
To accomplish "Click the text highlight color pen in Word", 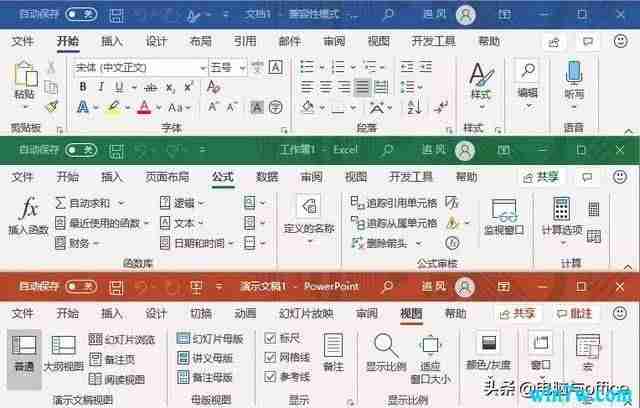I will click(x=113, y=108).
